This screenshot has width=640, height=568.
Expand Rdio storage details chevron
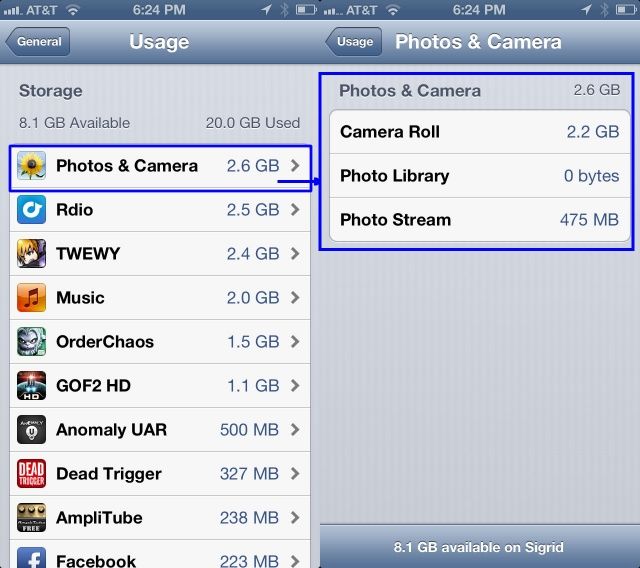pyautogui.click(x=295, y=210)
